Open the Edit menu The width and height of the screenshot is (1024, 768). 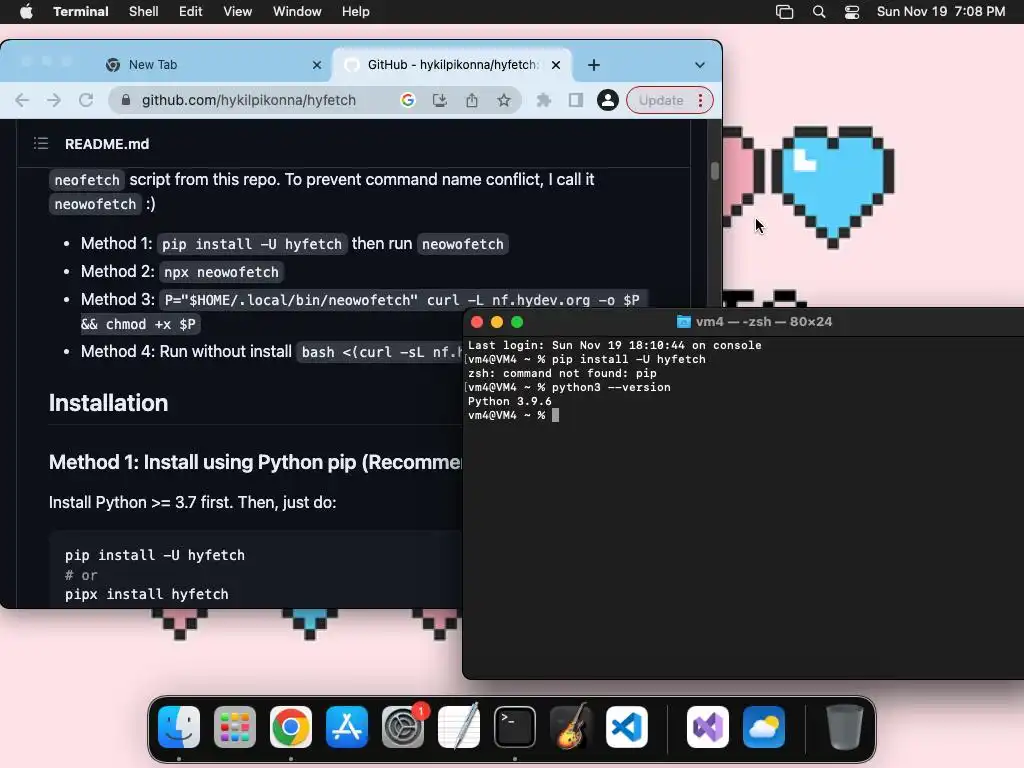(x=191, y=12)
